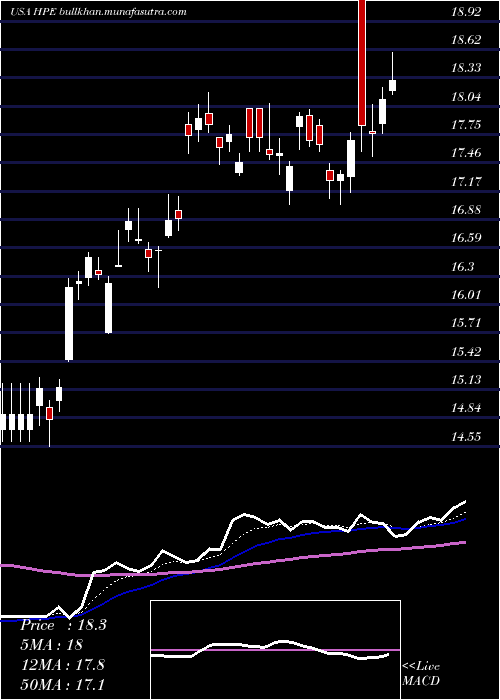Click the 17.46 price axis label
Viewport: 500px width, 700px height.
click(466, 153)
